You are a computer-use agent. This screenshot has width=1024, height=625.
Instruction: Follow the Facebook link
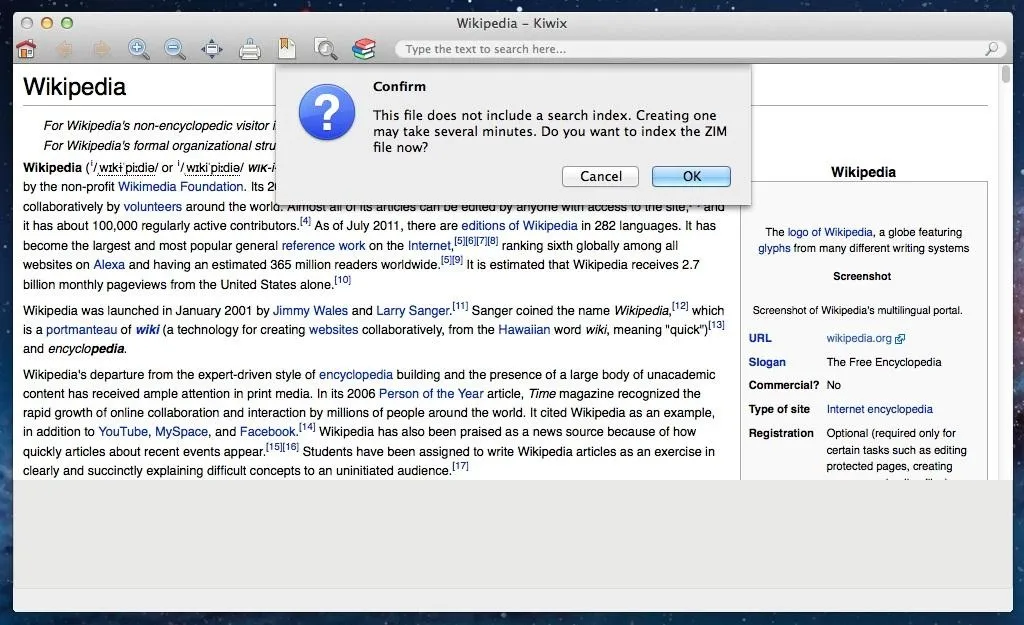[x=268, y=432]
